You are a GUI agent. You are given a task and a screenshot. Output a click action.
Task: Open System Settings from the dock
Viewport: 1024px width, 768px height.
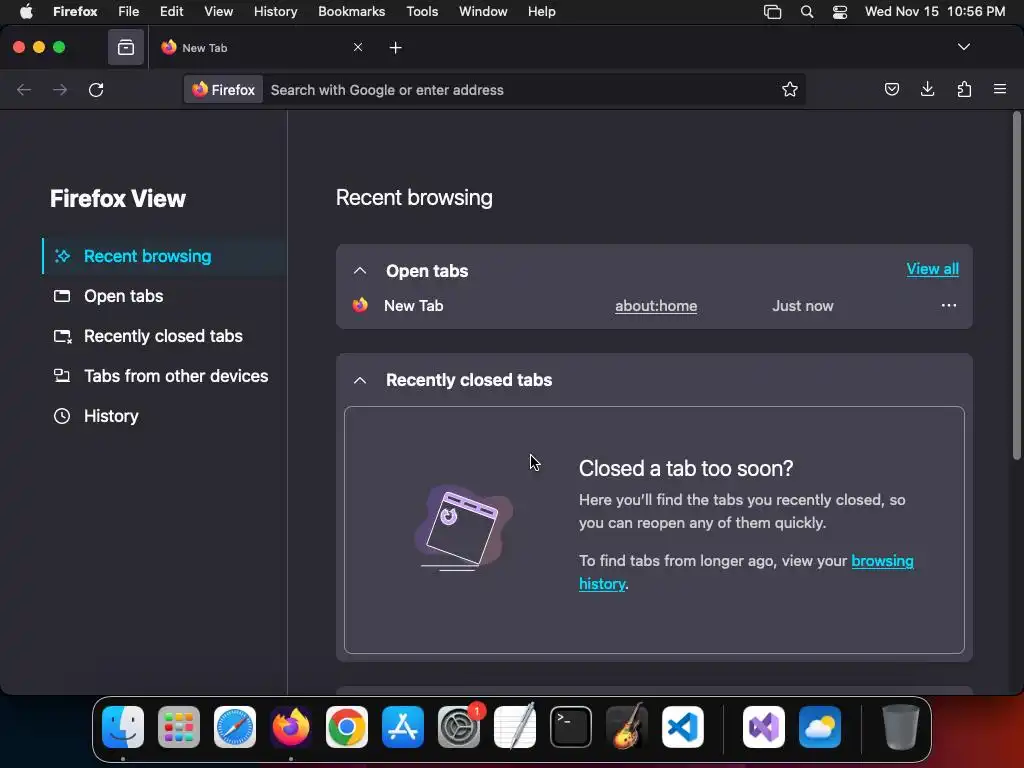click(x=458, y=727)
